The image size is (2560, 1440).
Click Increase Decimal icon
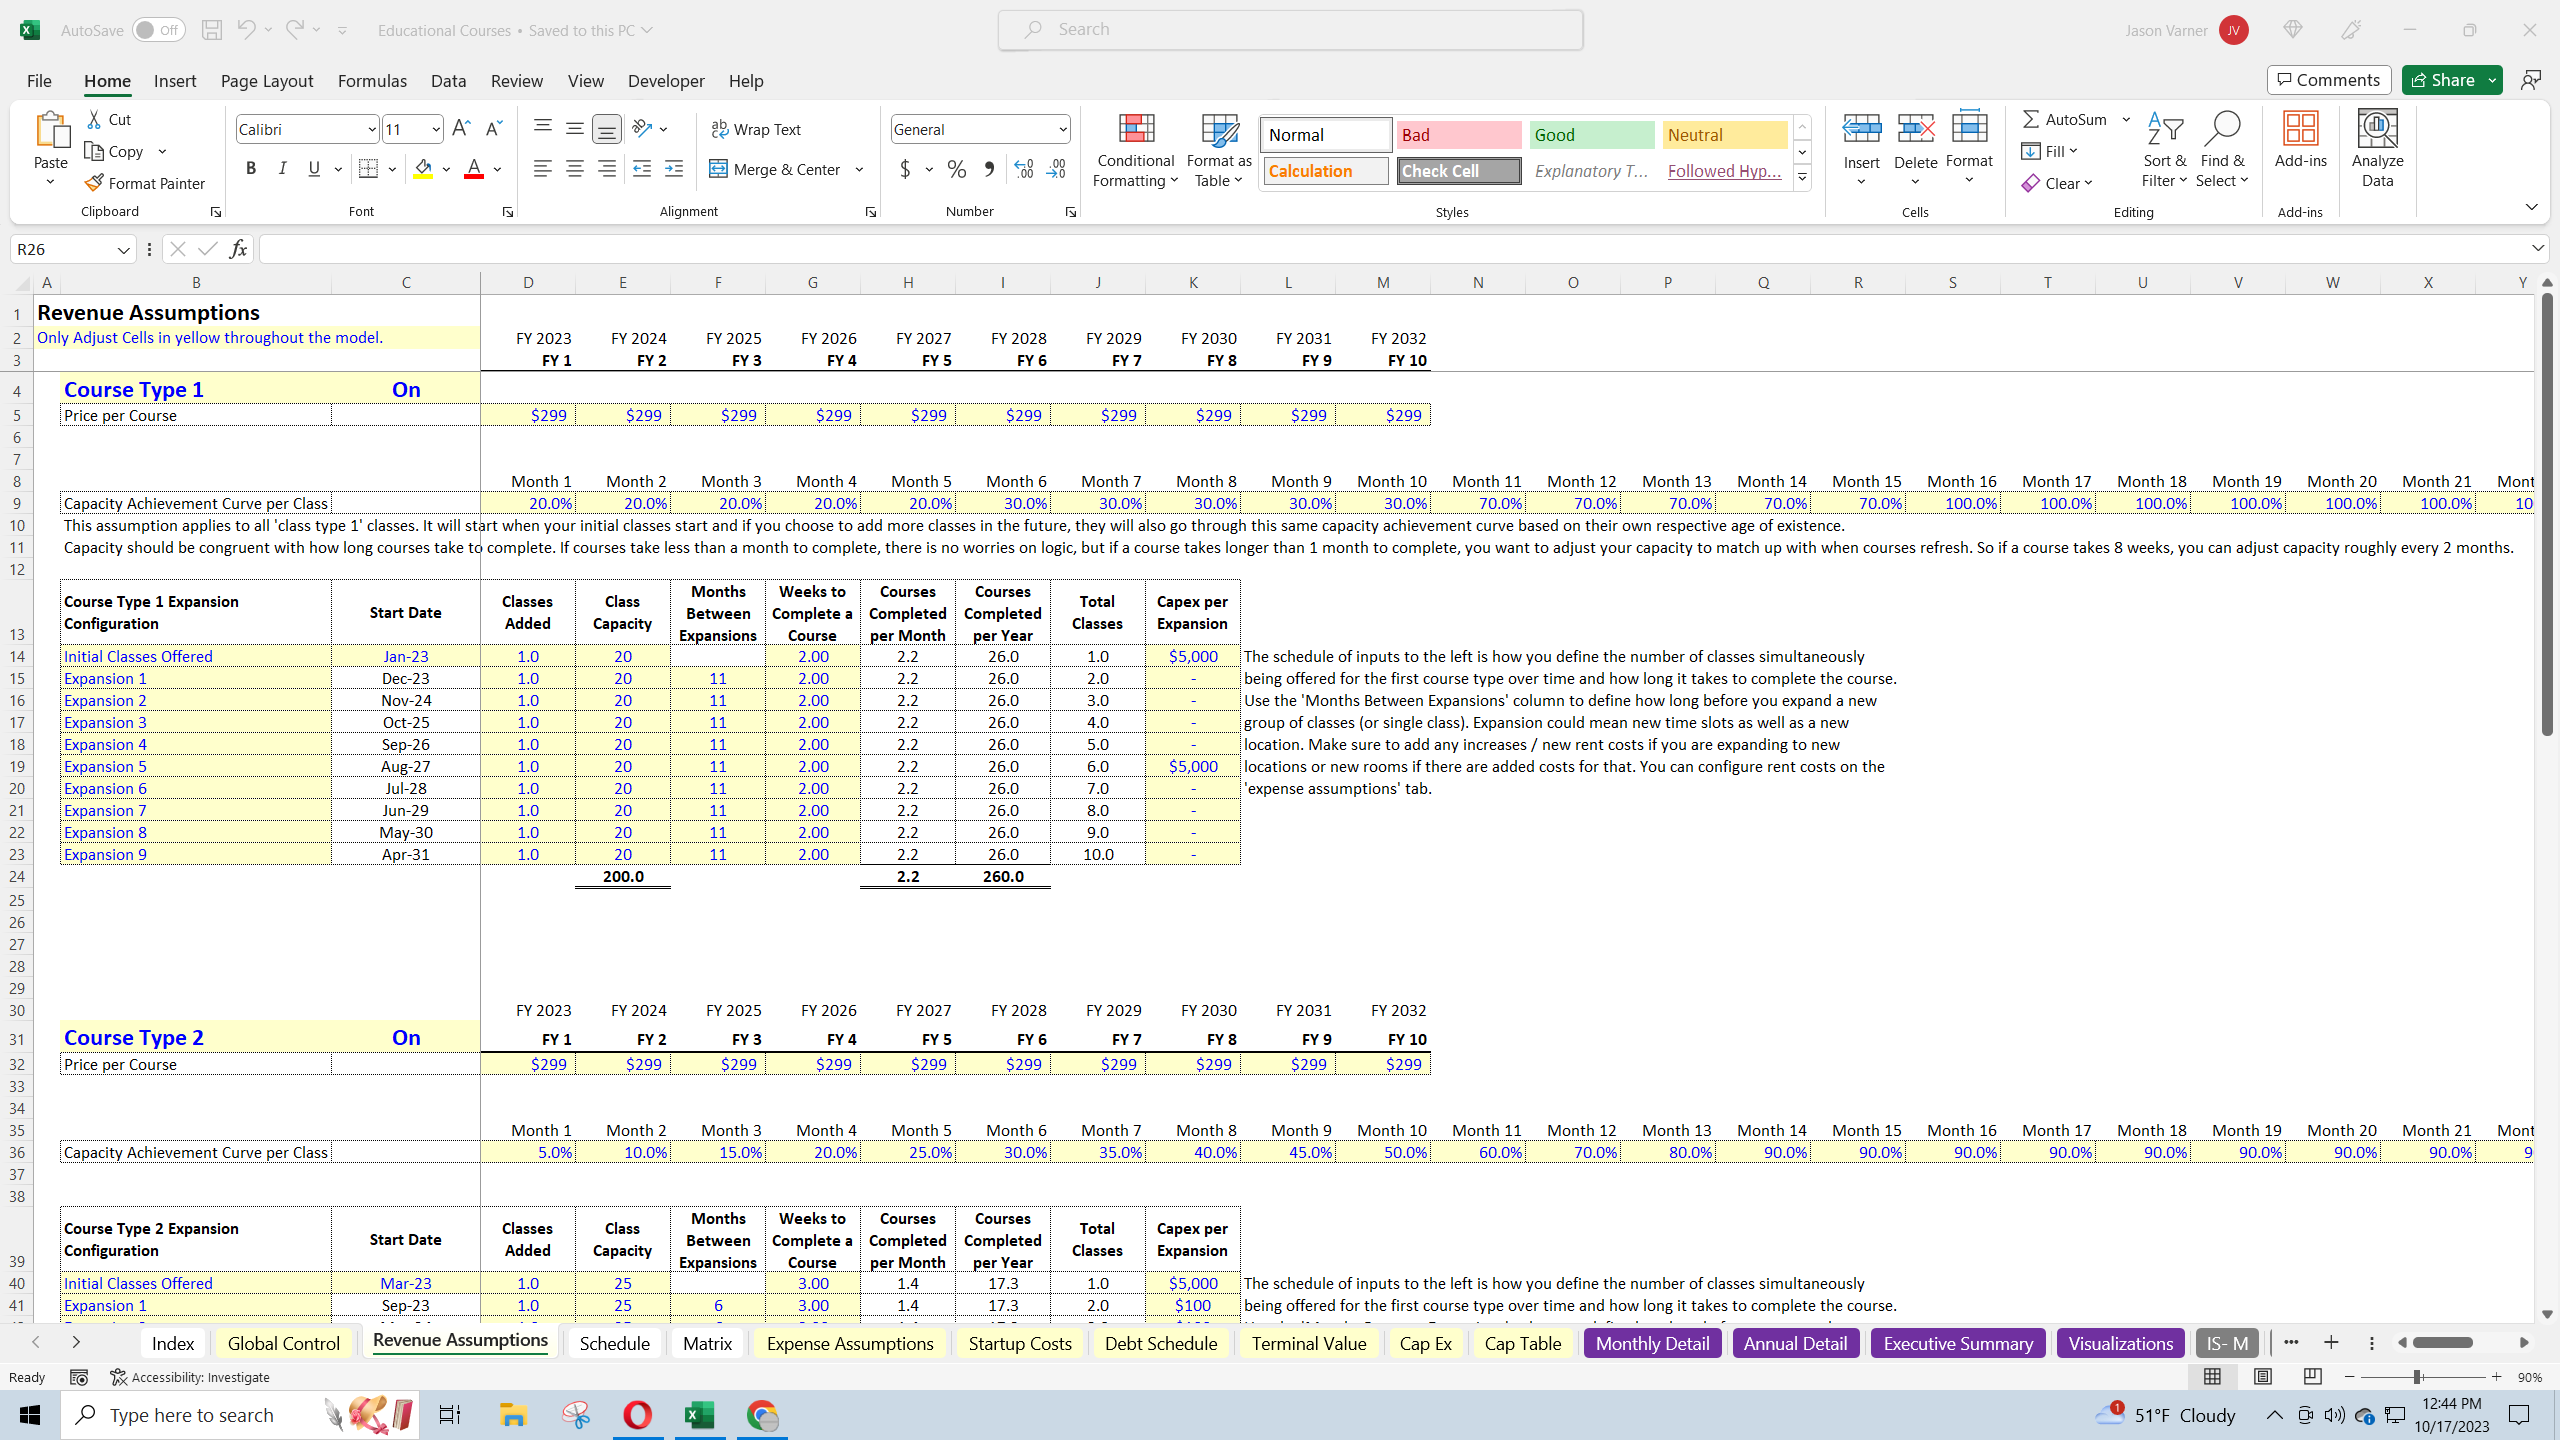tap(1024, 169)
